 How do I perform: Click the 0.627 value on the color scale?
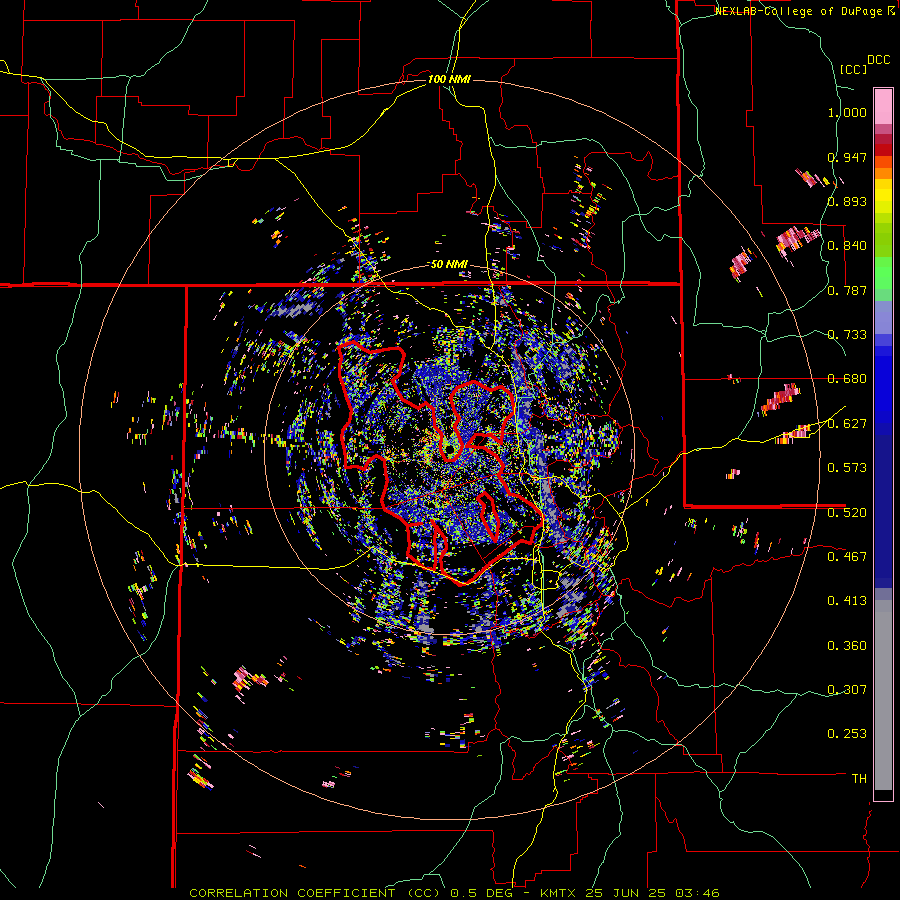pyautogui.click(x=847, y=424)
